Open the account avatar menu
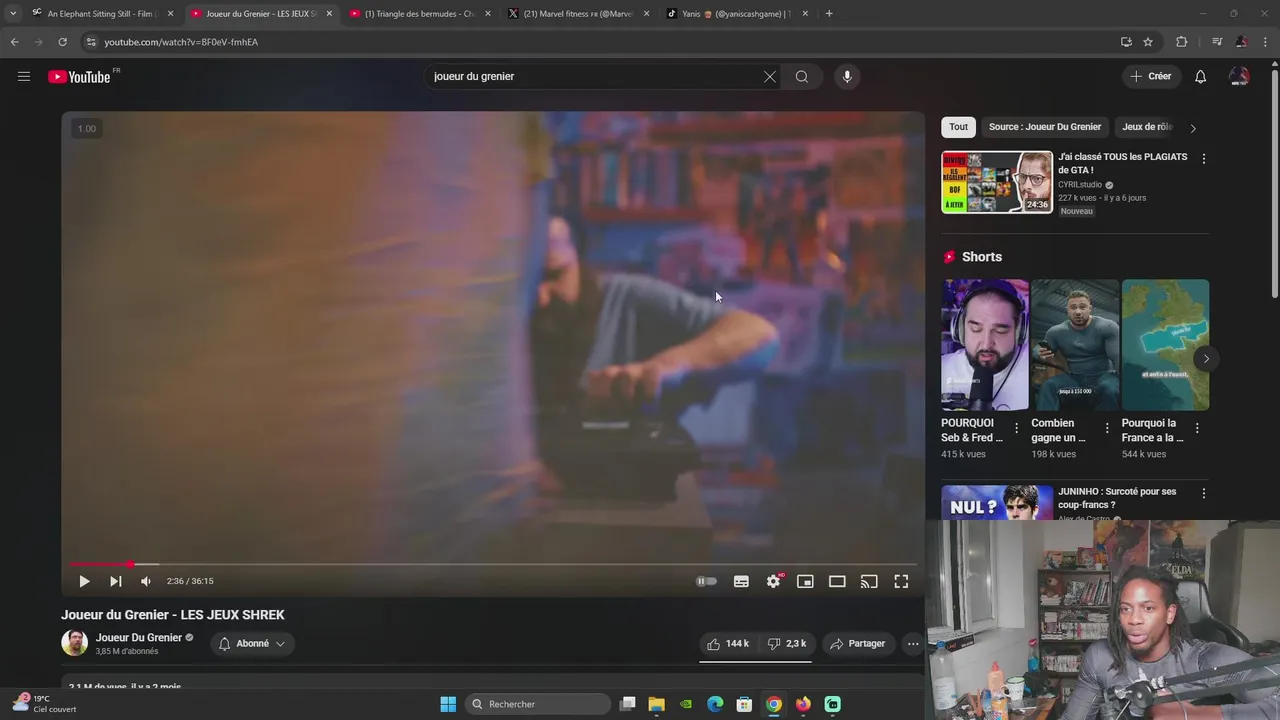The height and width of the screenshot is (720, 1280). click(1239, 77)
